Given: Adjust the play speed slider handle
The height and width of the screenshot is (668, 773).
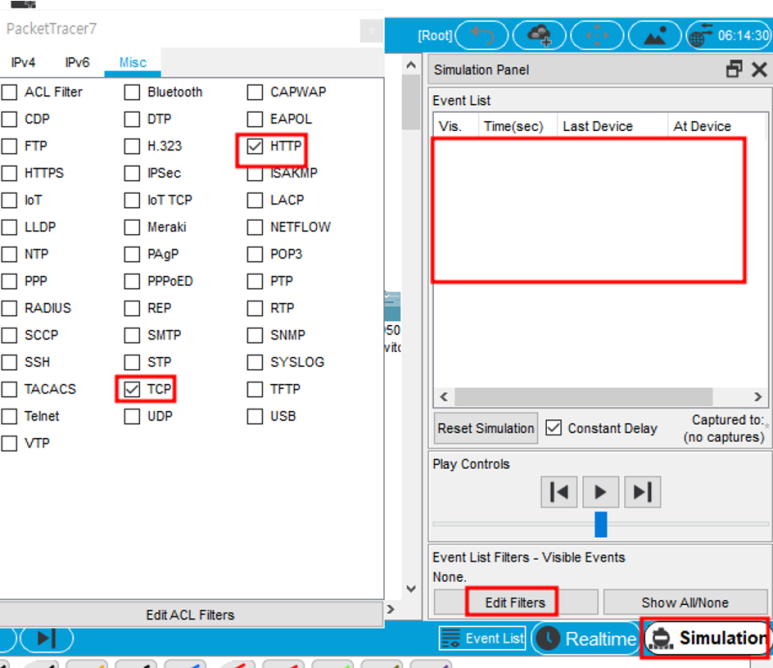Looking at the screenshot, I should click(x=601, y=524).
